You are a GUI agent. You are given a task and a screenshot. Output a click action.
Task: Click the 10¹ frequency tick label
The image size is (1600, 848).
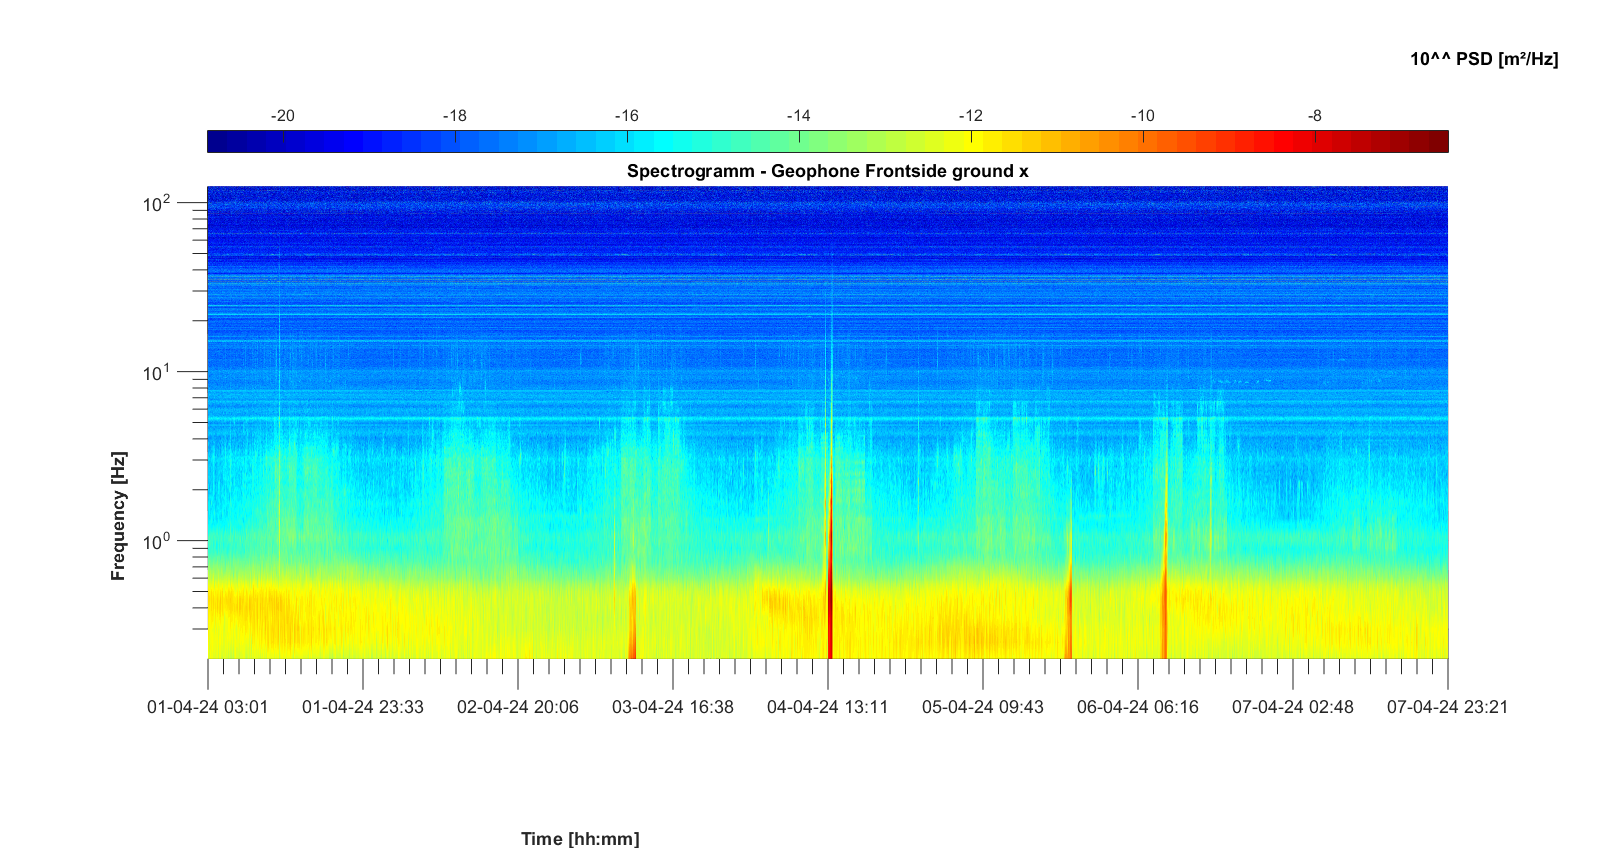157,373
